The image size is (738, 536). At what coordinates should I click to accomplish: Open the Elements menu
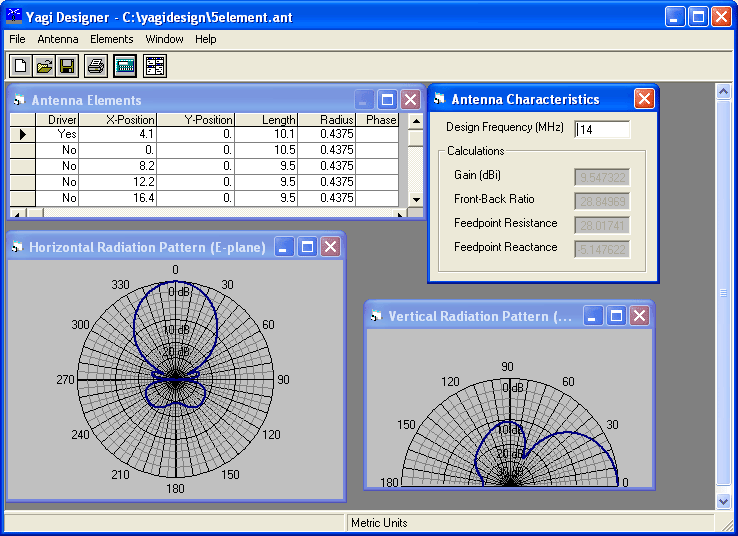(x=112, y=39)
